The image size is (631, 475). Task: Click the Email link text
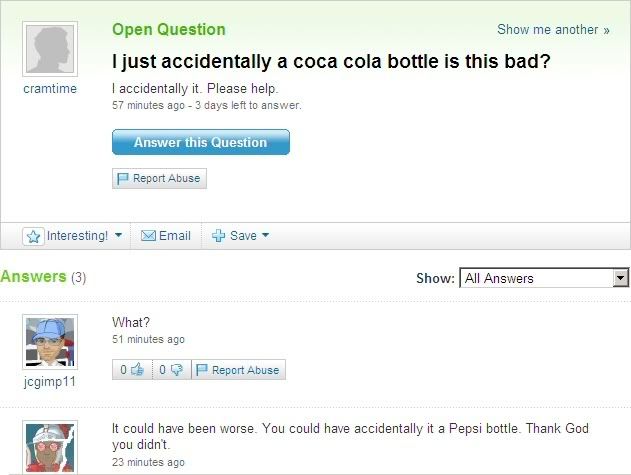[174, 236]
